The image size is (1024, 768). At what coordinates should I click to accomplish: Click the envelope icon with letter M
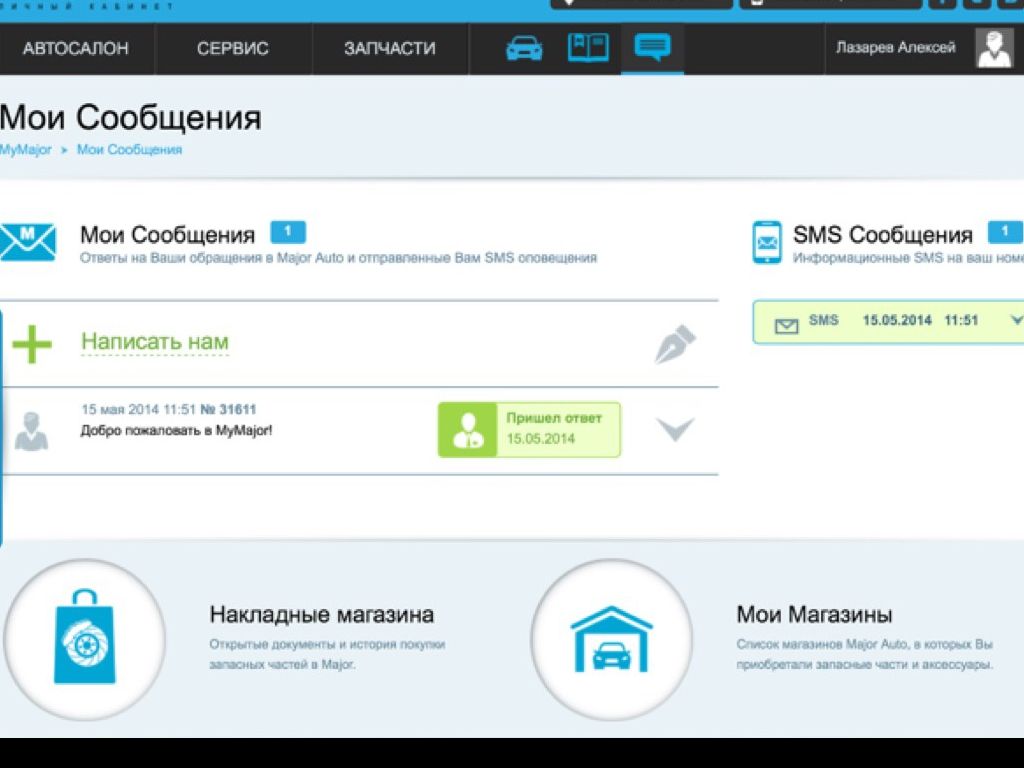tap(27, 242)
